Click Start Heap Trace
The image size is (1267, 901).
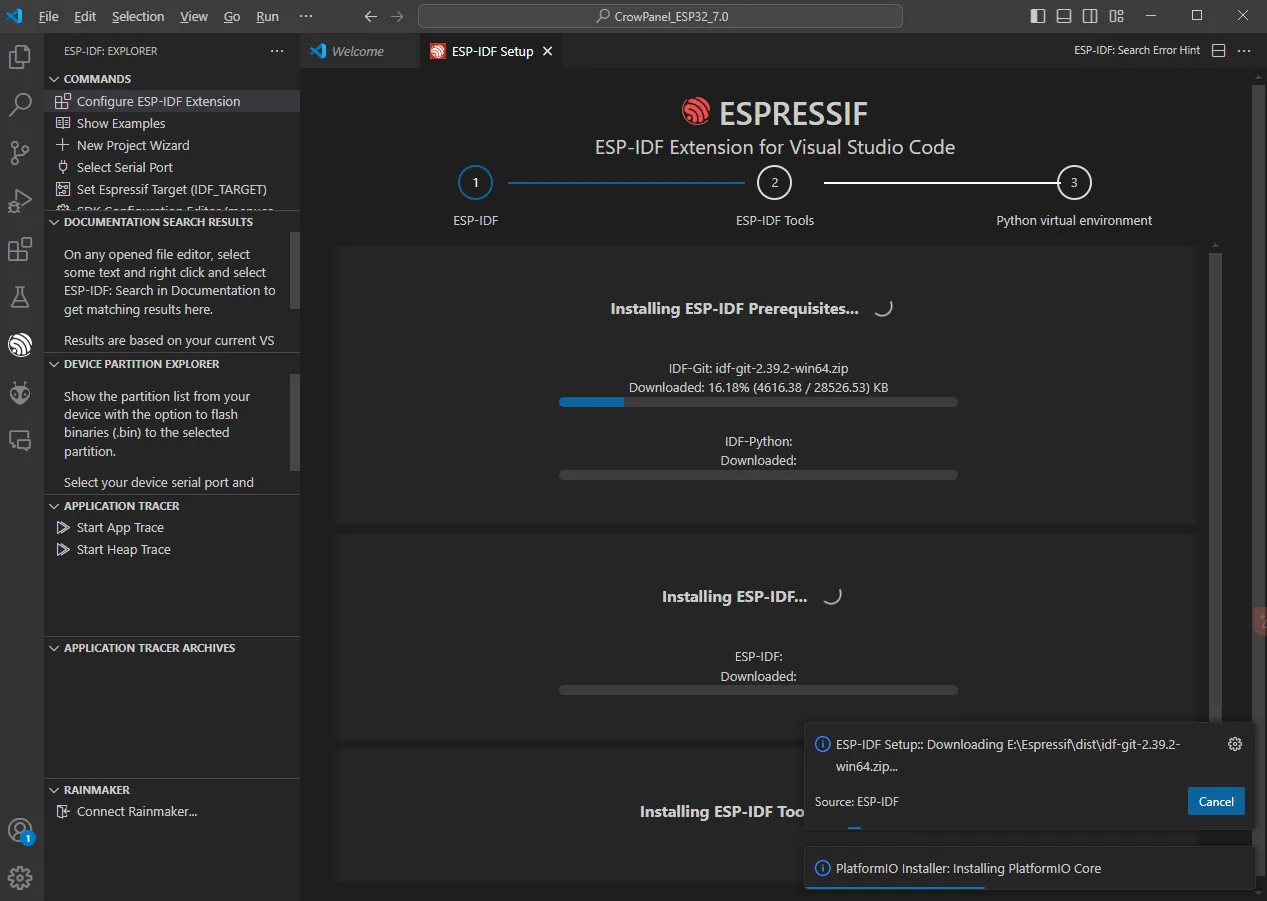123,549
